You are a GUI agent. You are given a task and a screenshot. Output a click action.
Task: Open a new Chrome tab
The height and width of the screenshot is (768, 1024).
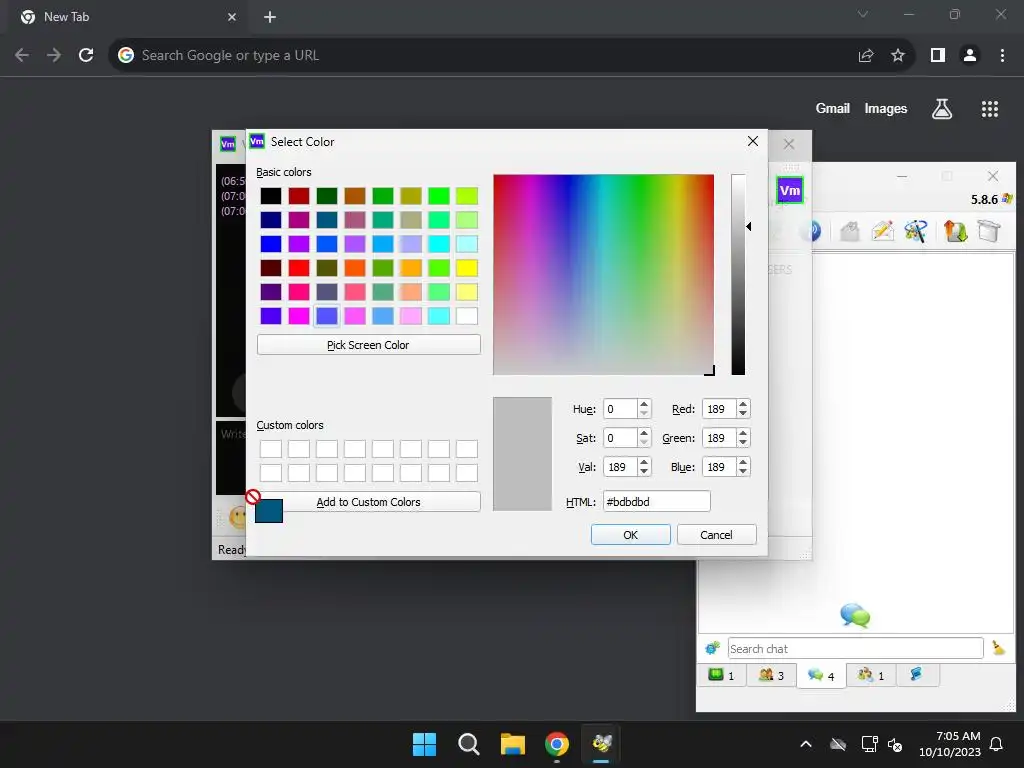(270, 17)
